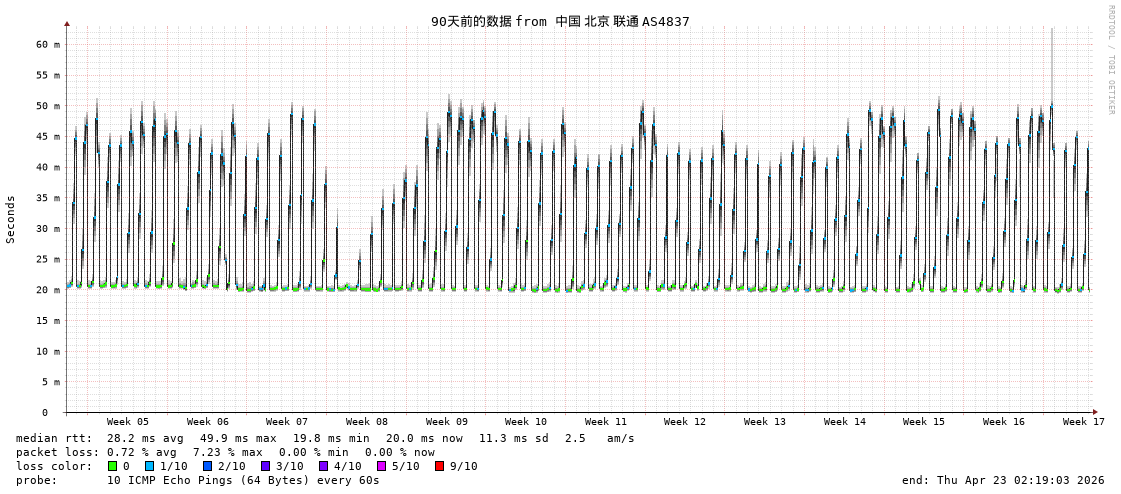Select the blue 2/10 loss color swatch
1121x494 pixels.
[x=208, y=466]
